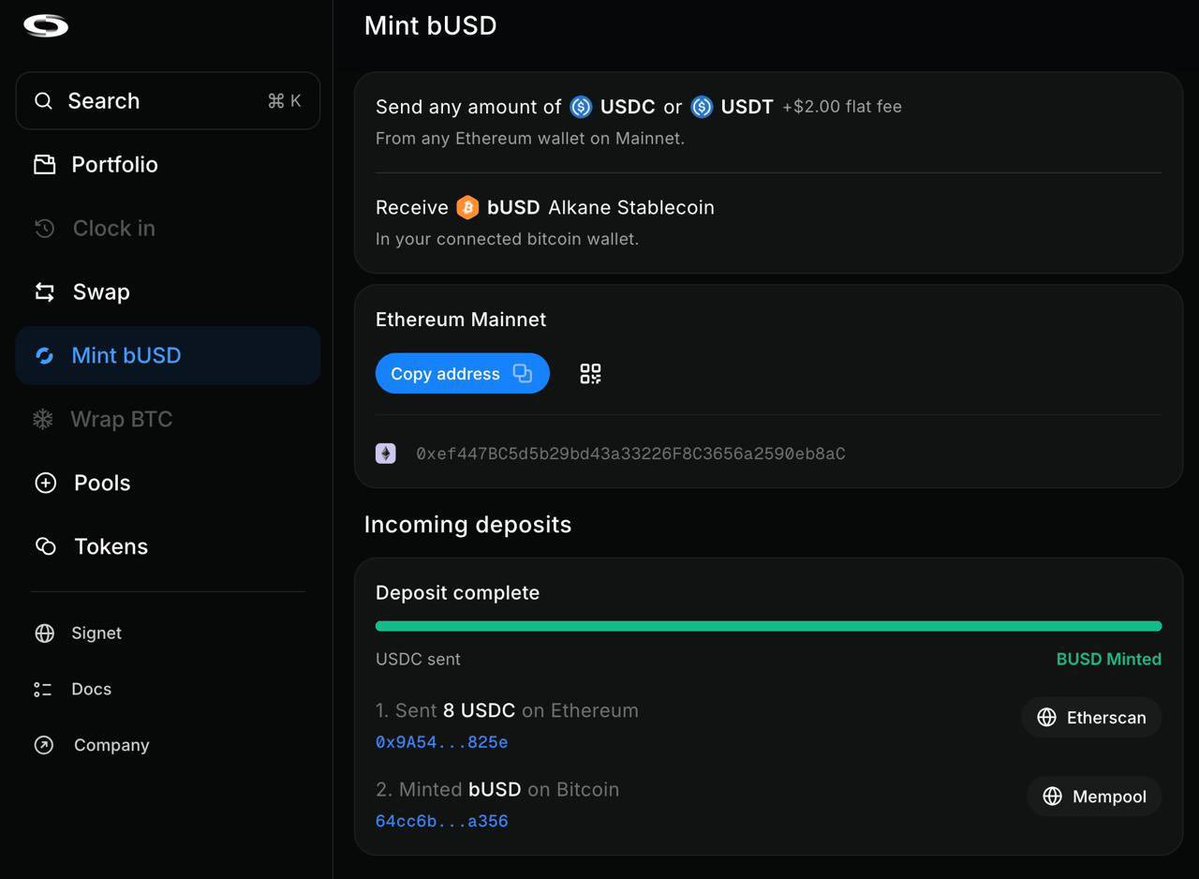This screenshot has width=1199, height=879.
Task: Show the QR code for address
Action: 590,374
